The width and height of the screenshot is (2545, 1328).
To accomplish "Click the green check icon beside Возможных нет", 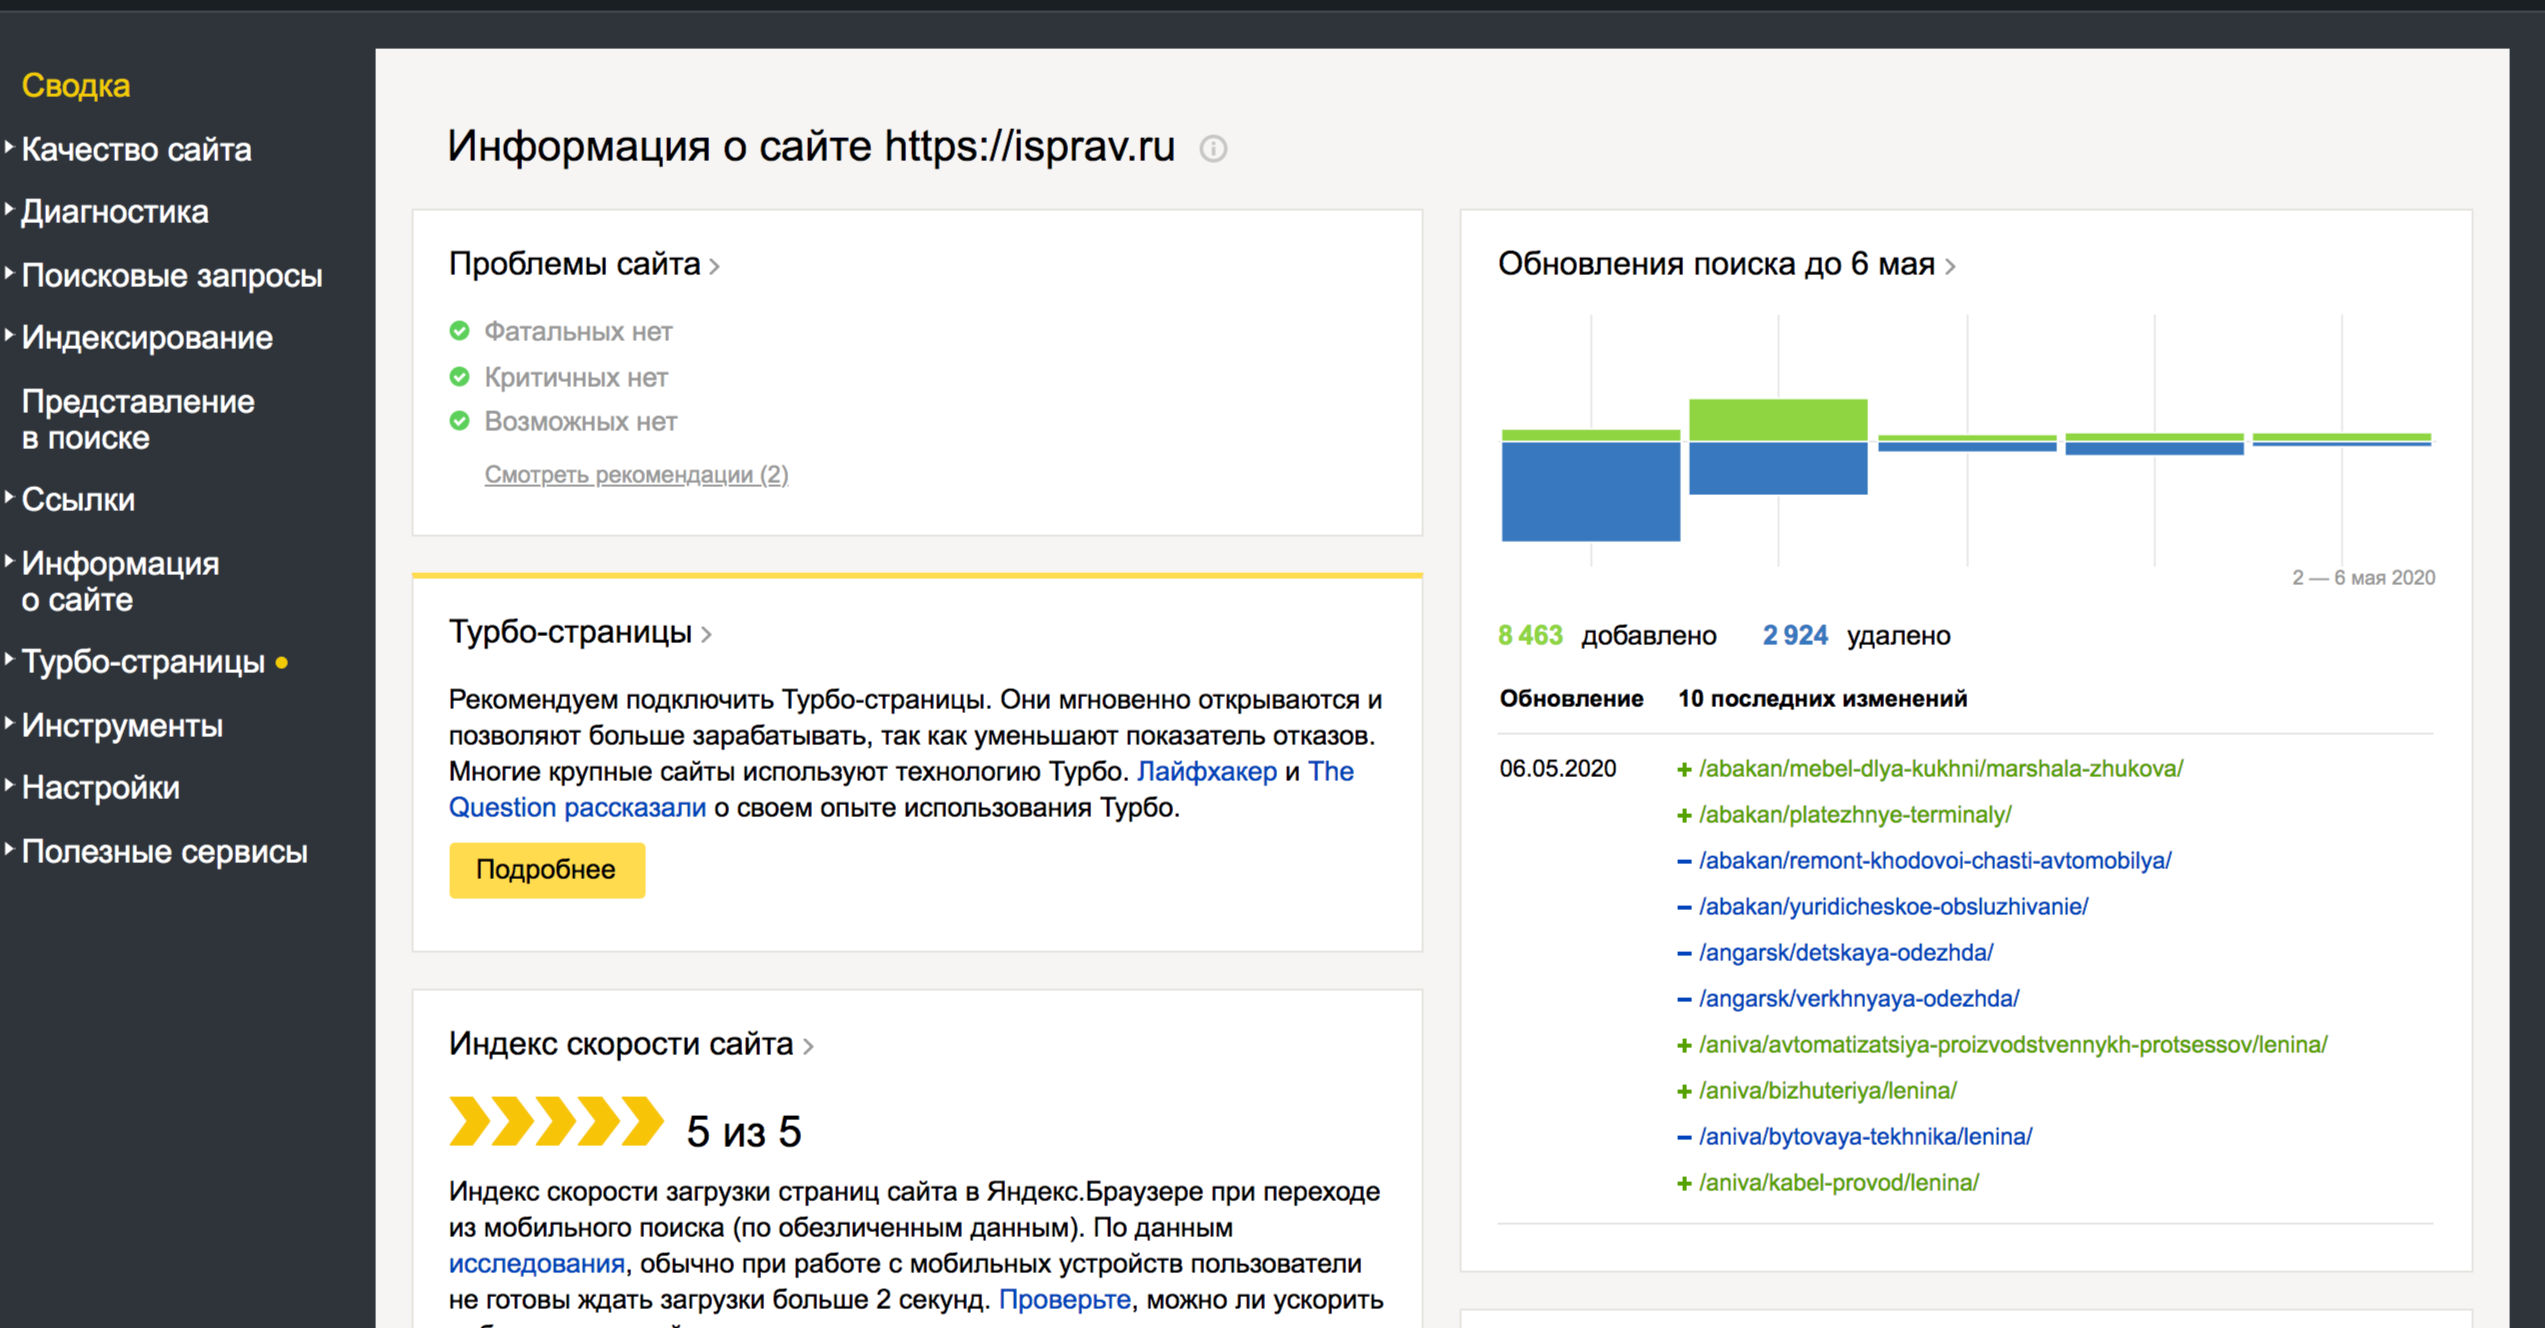I will click(459, 421).
